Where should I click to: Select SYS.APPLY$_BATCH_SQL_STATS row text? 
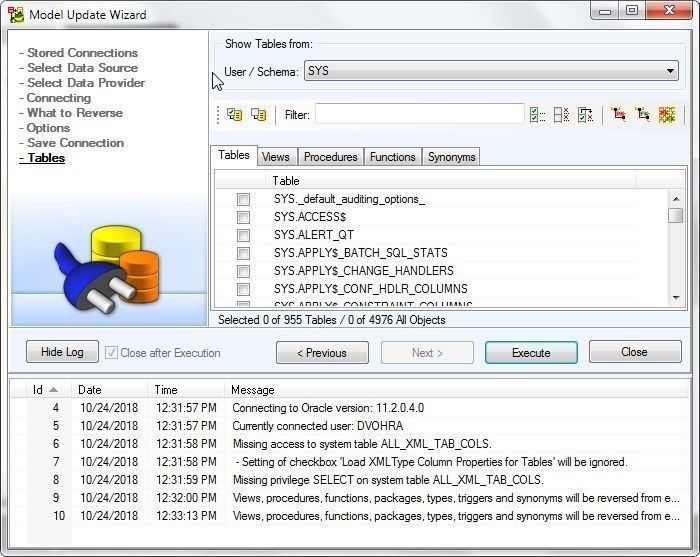(361, 253)
